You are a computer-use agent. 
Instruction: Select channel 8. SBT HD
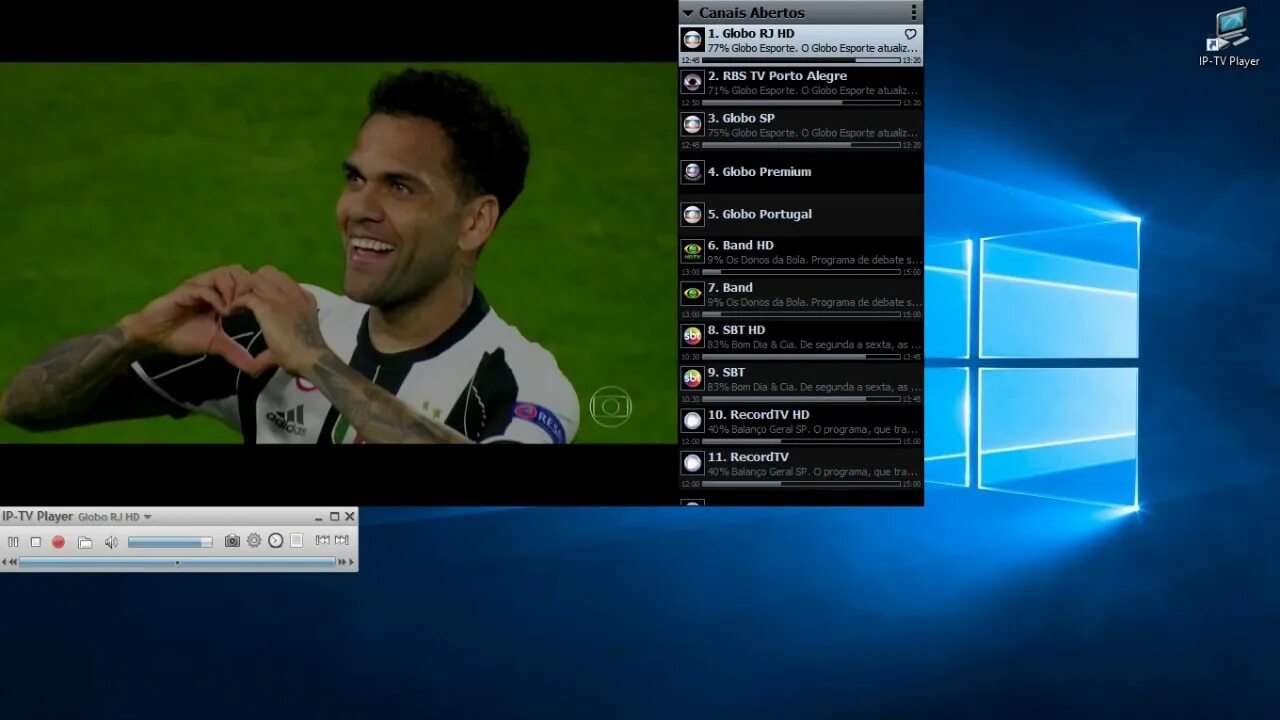(801, 341)
